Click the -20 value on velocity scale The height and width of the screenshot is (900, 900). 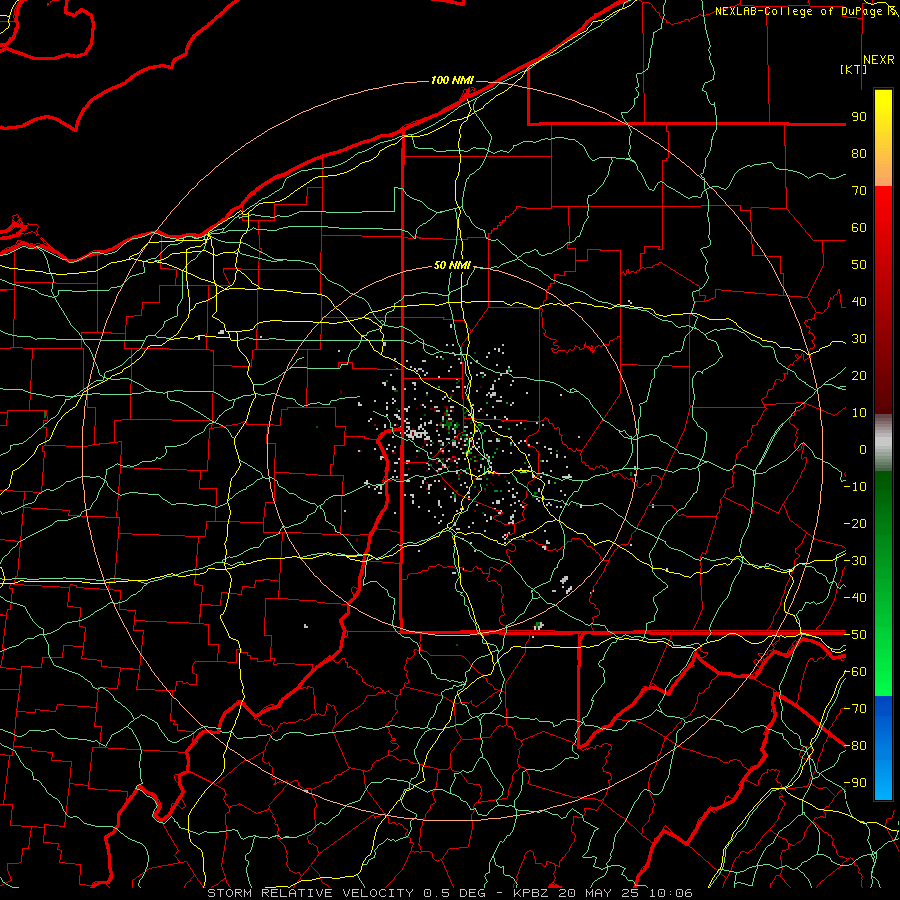click(855, 523)
